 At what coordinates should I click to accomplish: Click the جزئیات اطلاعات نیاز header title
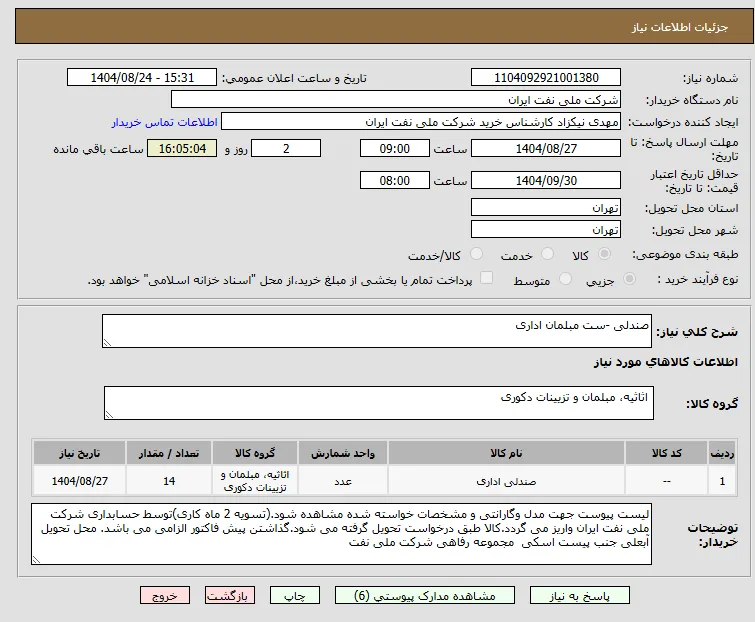[680, 27]
